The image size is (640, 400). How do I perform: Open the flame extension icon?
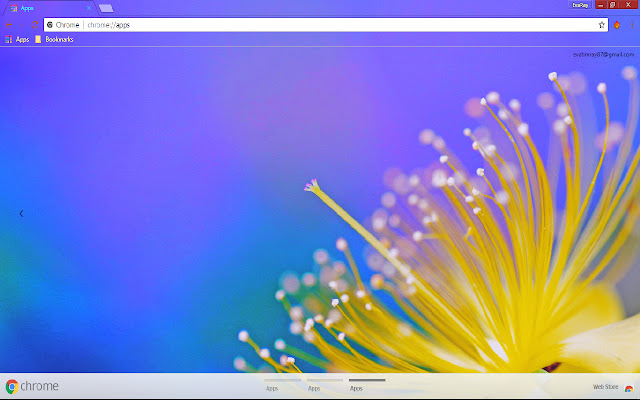click(x=617, y=25)
